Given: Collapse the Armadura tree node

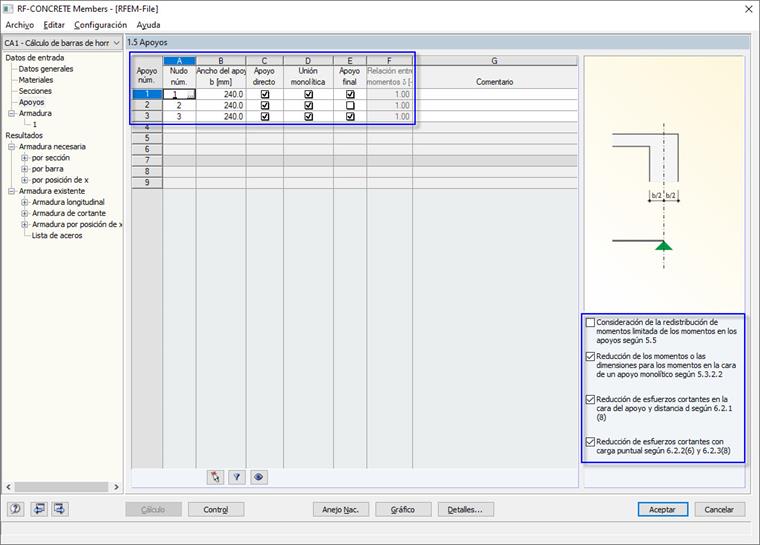Looking at the screenshot, I should [11, 113].
